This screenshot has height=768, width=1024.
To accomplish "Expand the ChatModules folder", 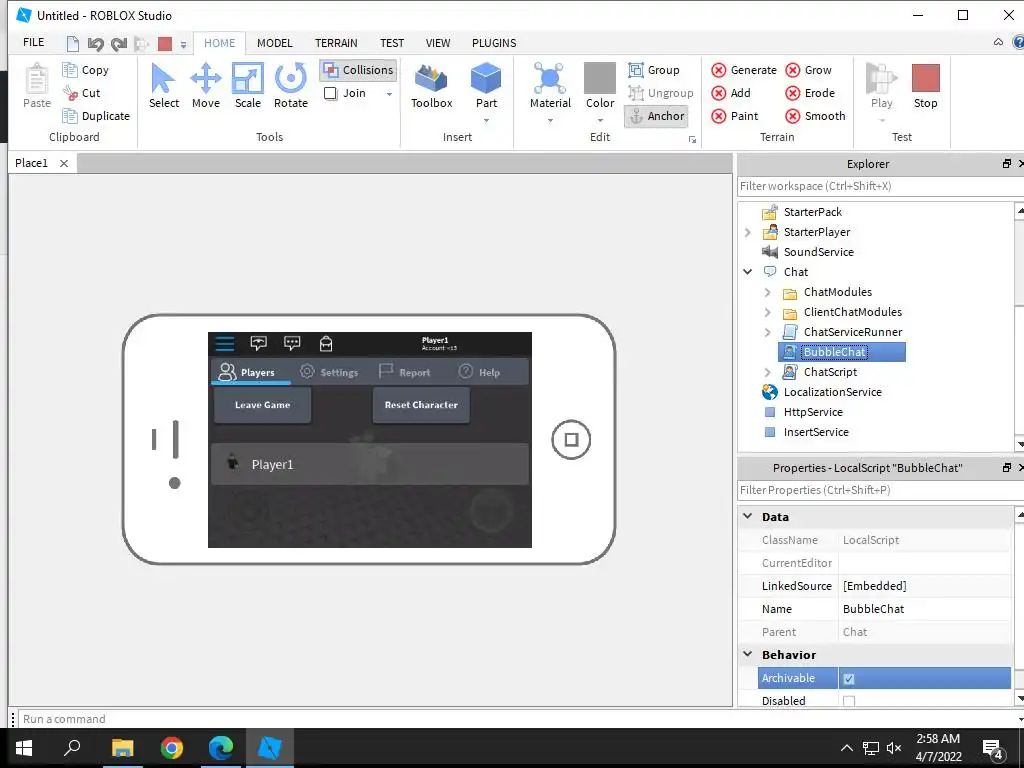I will [x=767, y=292].
